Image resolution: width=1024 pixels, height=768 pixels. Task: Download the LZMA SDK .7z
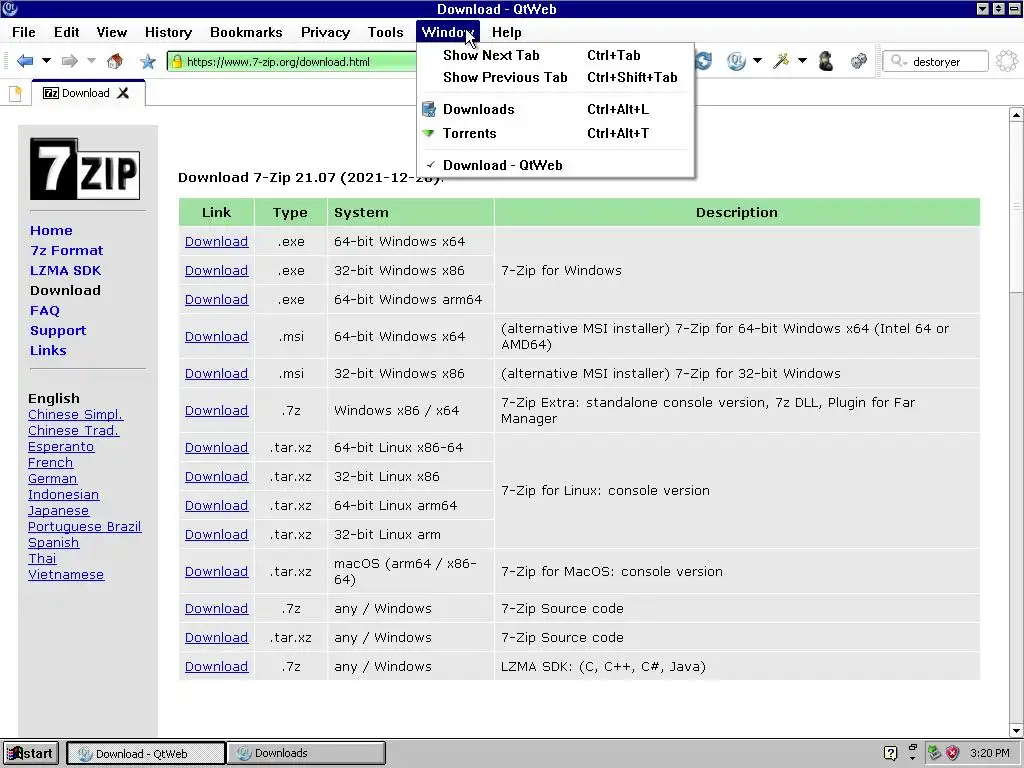(216, 666)
